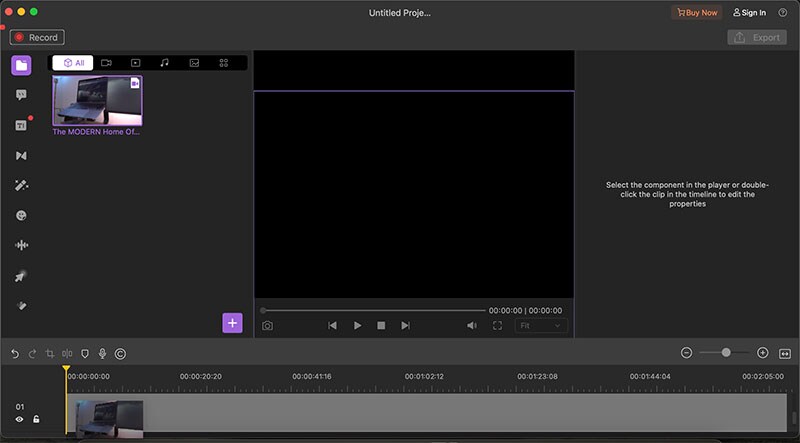Mute the preview volume speaker icon
Viewport: 800px width, 443px height.
pyautogui.click(x=472, y=326)
